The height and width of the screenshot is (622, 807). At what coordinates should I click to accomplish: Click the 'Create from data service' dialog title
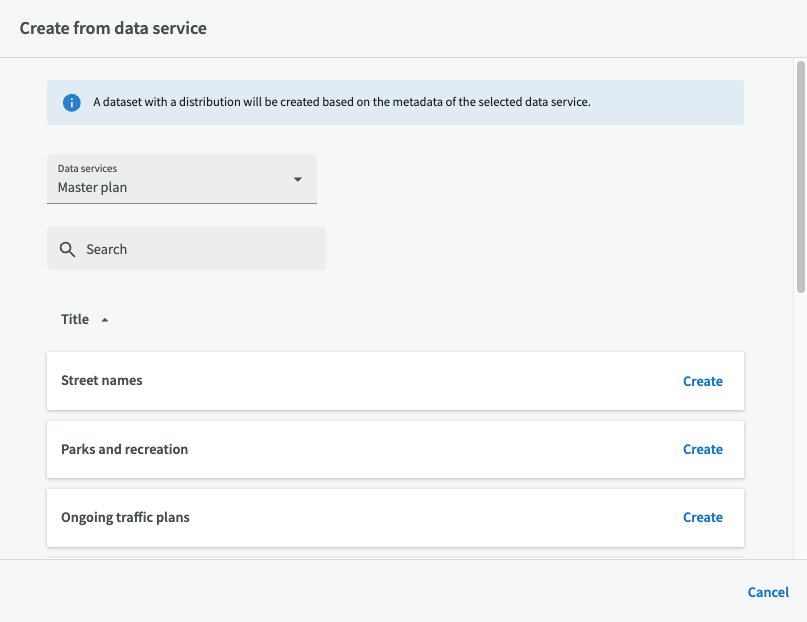point(113,28)
